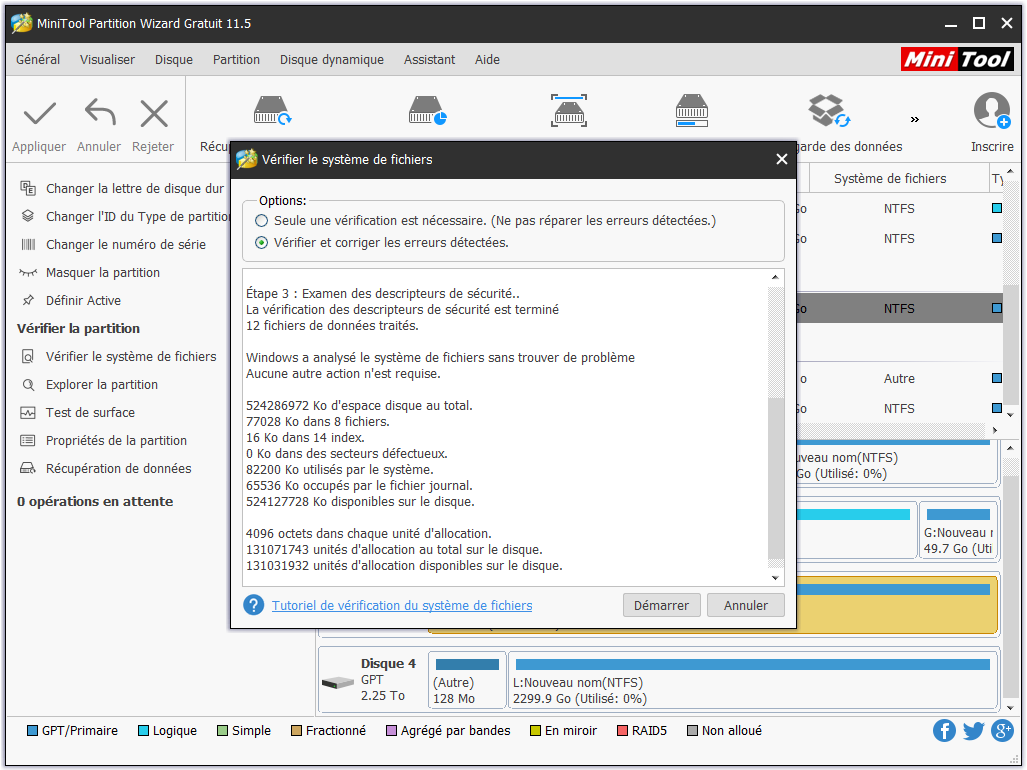Click partition list scroll down arrow
Viewport: 1027px width, 770px height.
point(1010,415)
